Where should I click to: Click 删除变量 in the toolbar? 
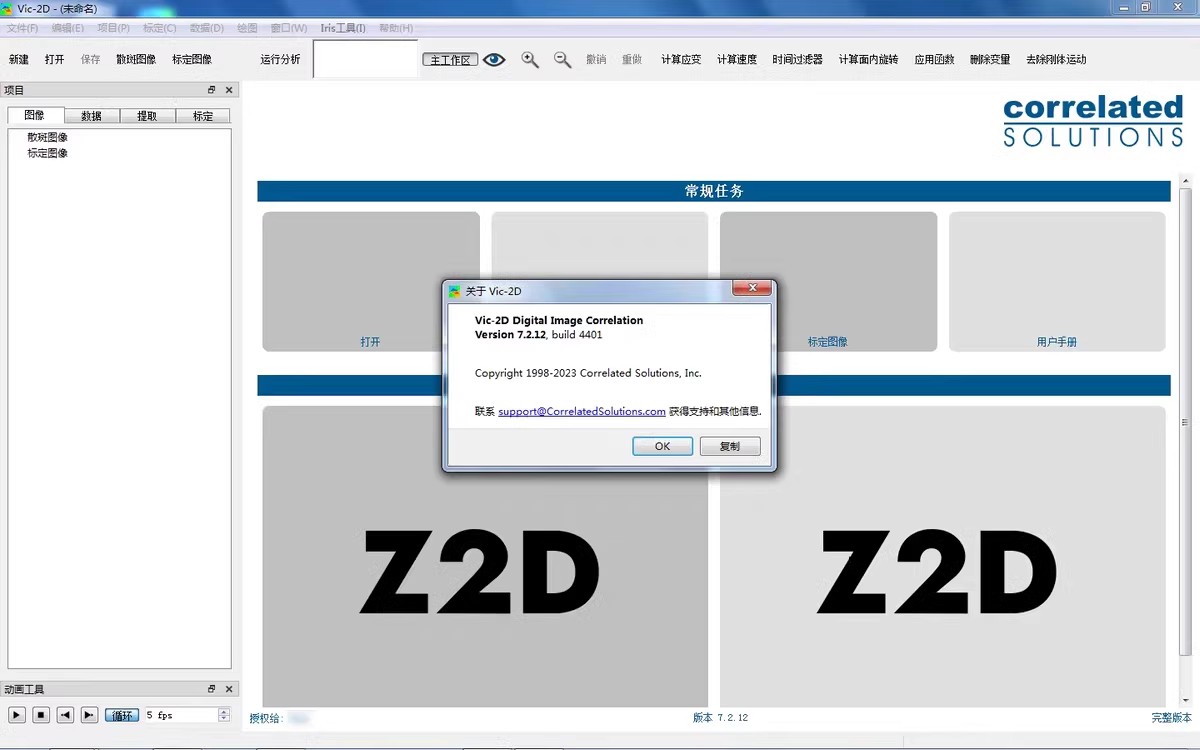pos(990,60)
